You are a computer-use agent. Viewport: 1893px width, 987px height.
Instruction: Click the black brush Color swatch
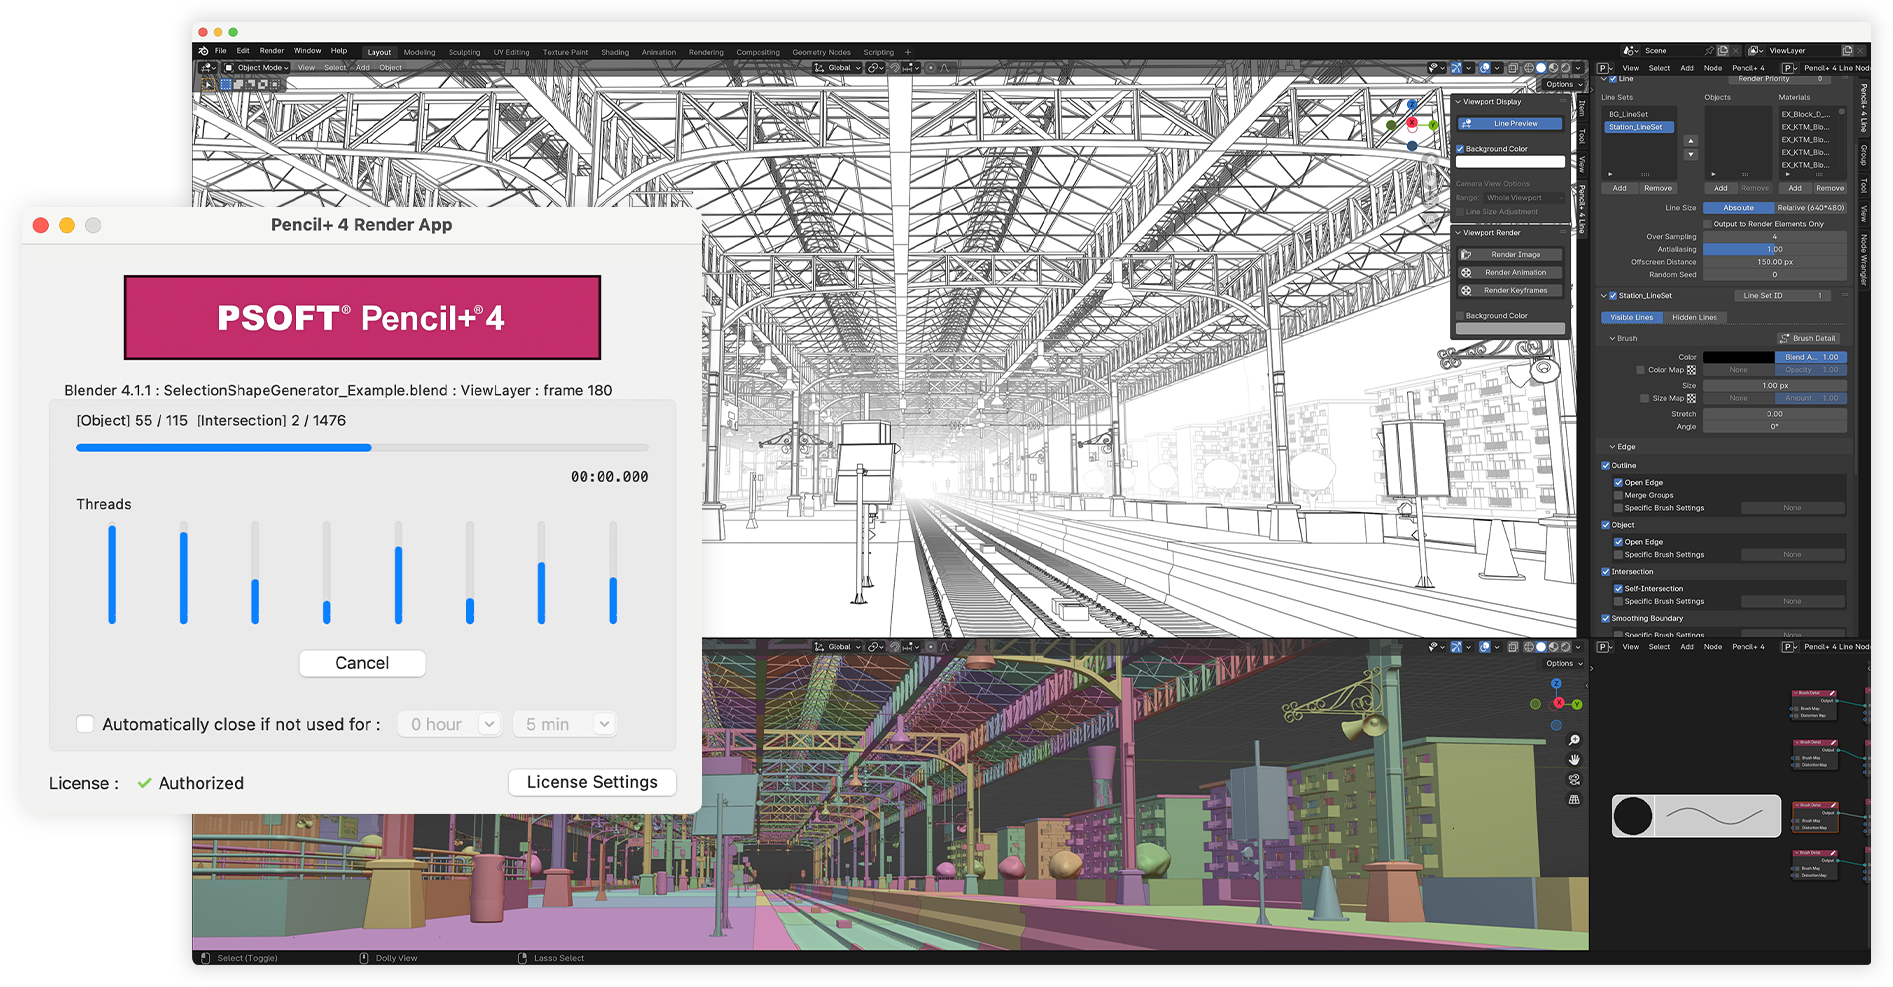1738,357
